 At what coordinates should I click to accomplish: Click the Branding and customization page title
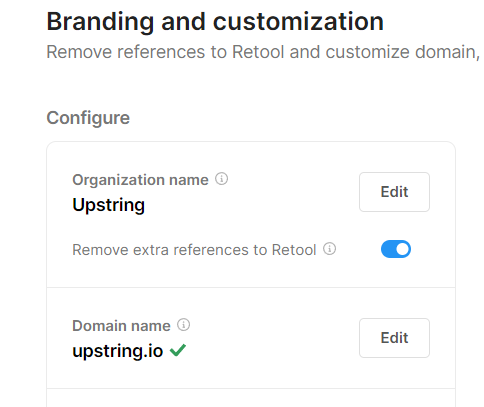point(215,22)
